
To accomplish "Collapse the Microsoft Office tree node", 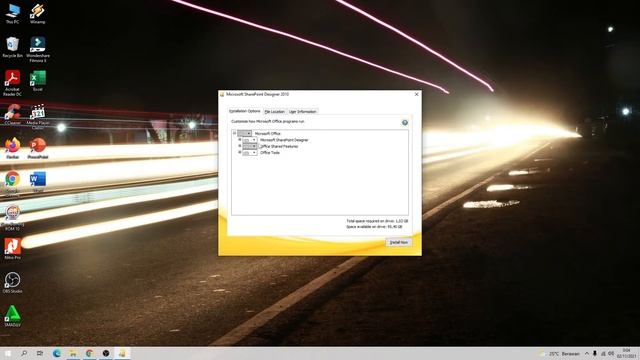I will [x=234, y=133].
